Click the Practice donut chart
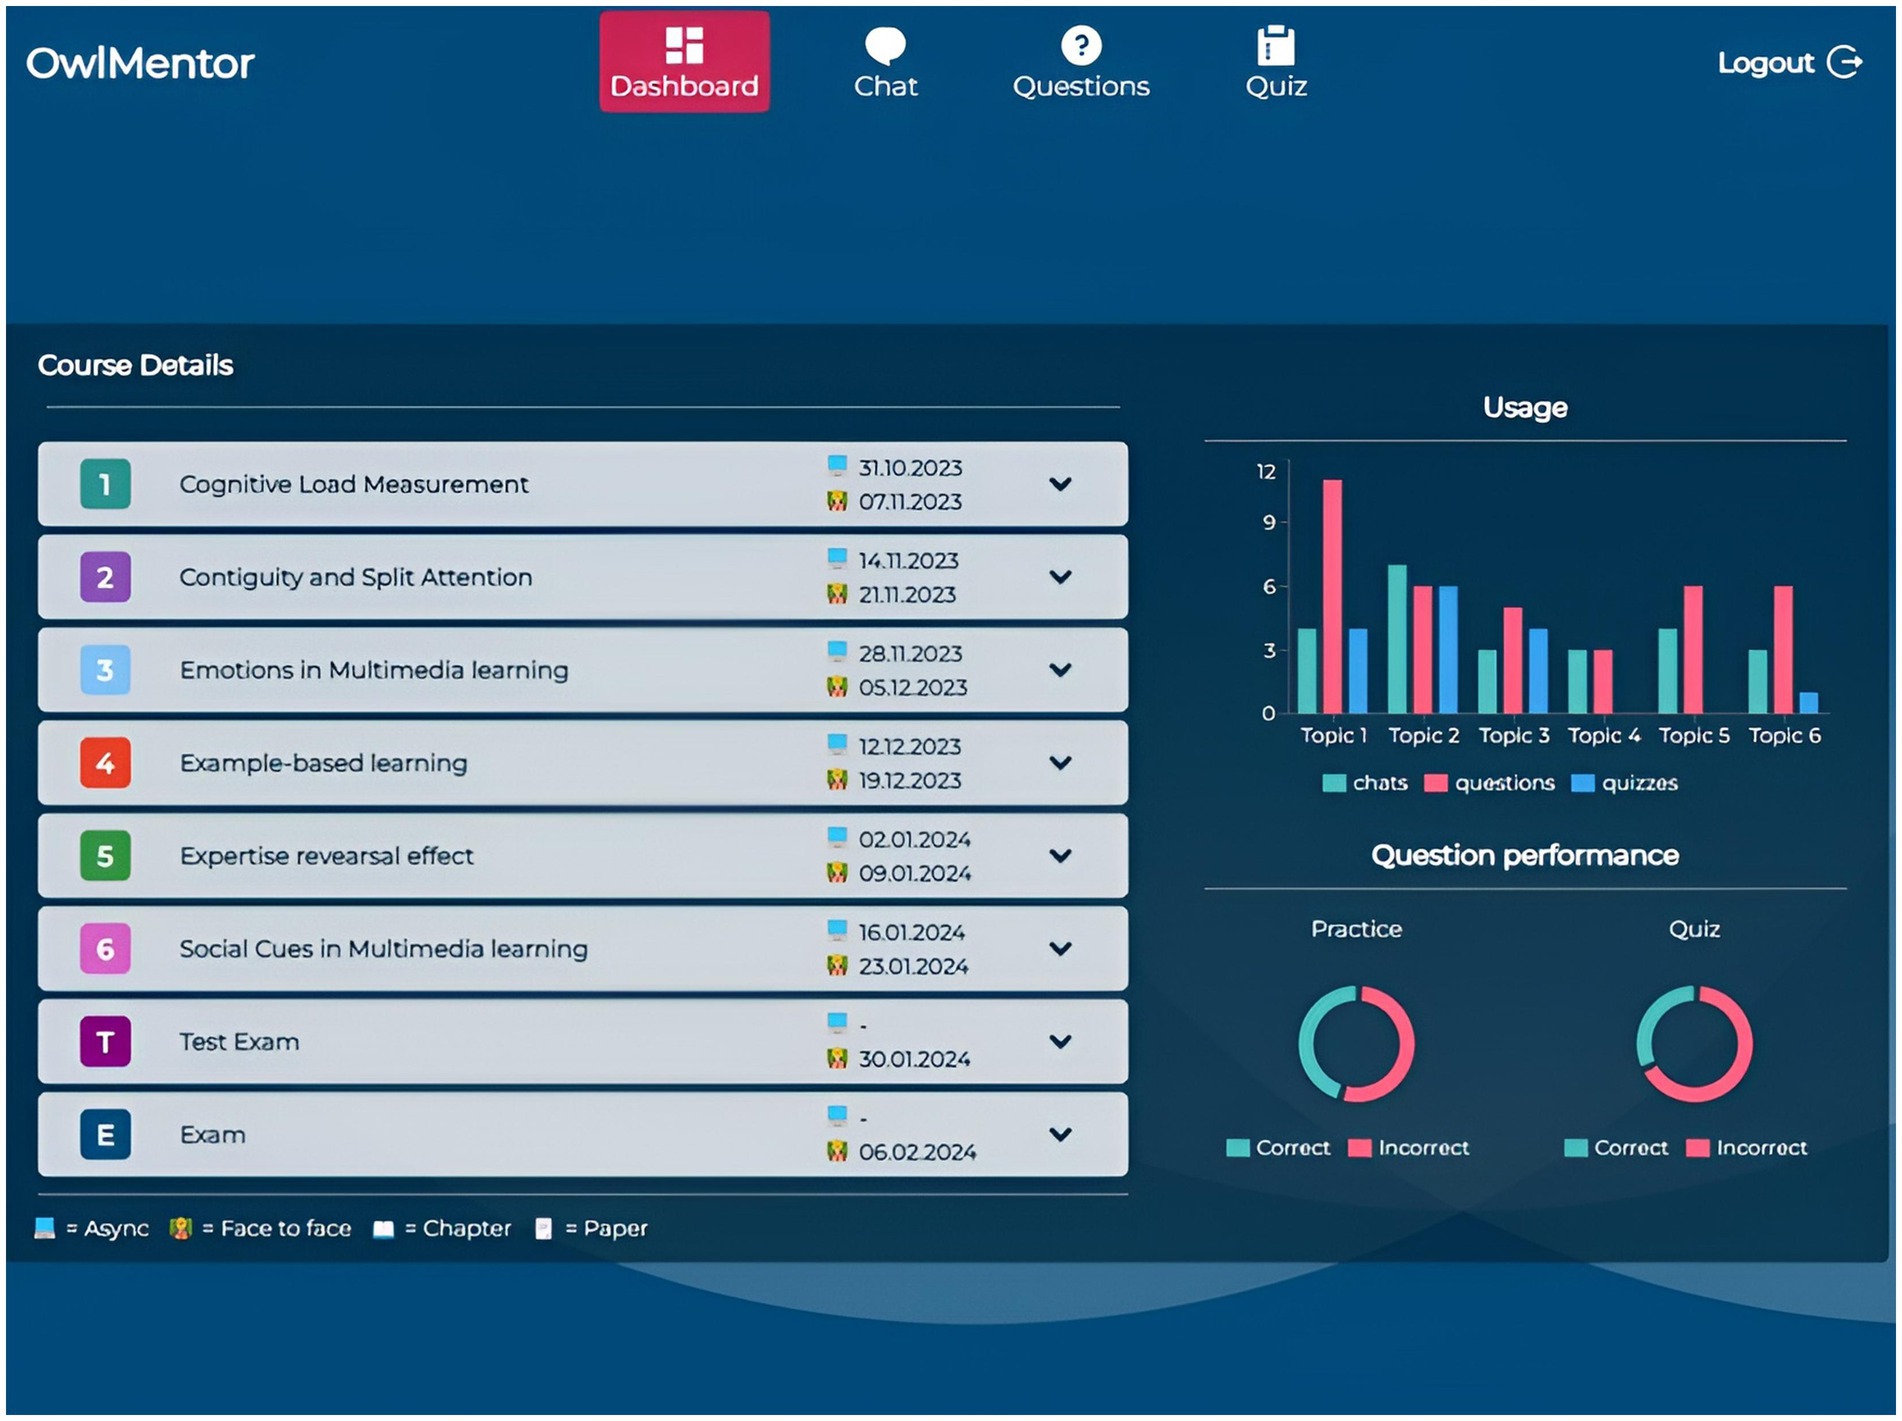 (1356, 1043)
